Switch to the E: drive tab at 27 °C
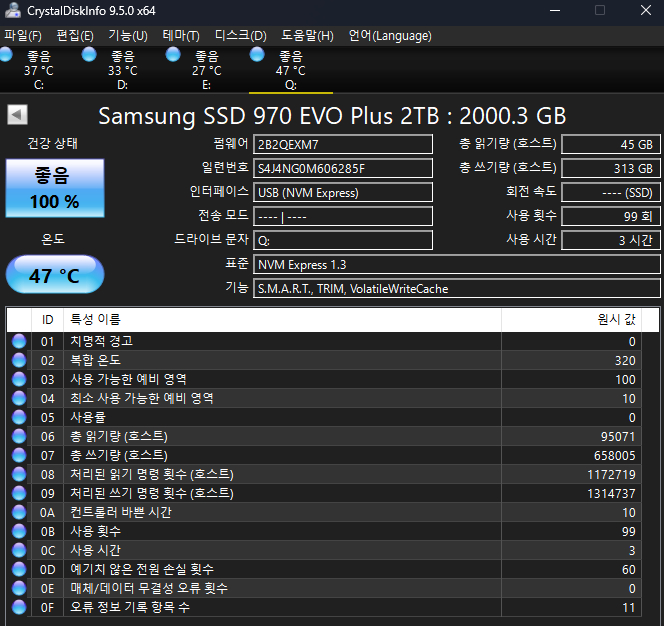This screenshot has width=664, height=626. [x=207, y=70]
